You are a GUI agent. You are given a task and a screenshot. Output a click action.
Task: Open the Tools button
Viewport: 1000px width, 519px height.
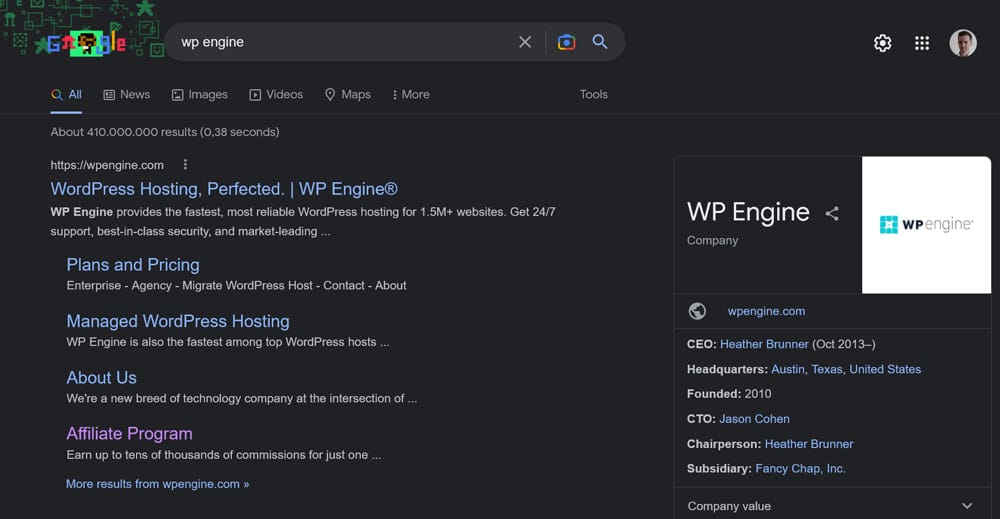click(594, 94)
